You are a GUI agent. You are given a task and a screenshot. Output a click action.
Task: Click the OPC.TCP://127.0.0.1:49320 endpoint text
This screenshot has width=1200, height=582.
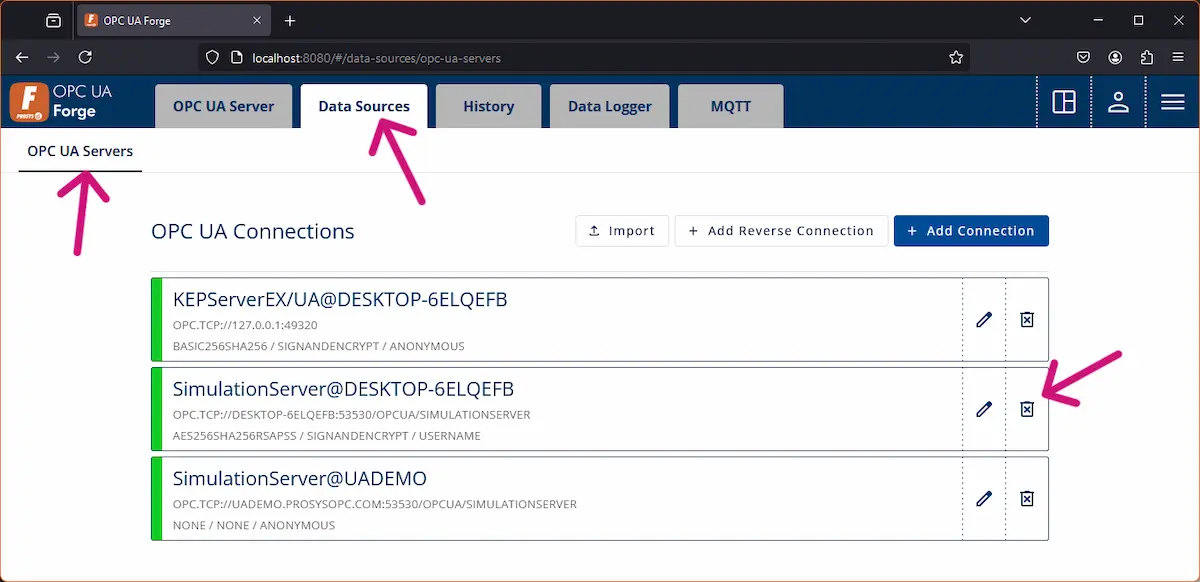tap(245, 325)
